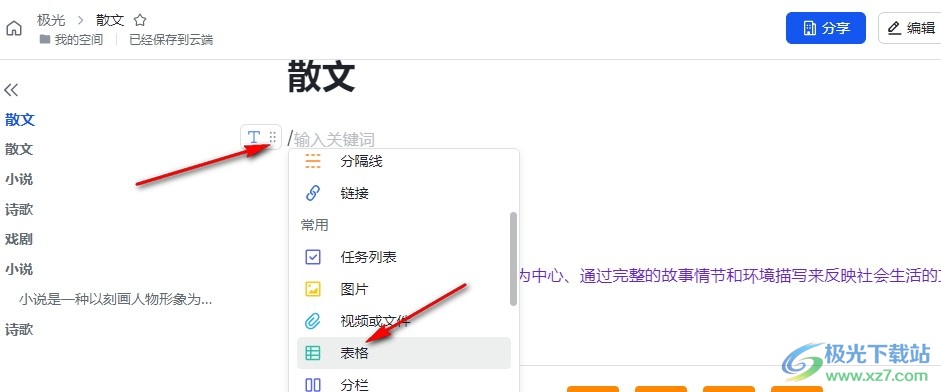
Task: Click the block drag-handle dots icon
Action: pyautogui.click(x=272, y=137)
